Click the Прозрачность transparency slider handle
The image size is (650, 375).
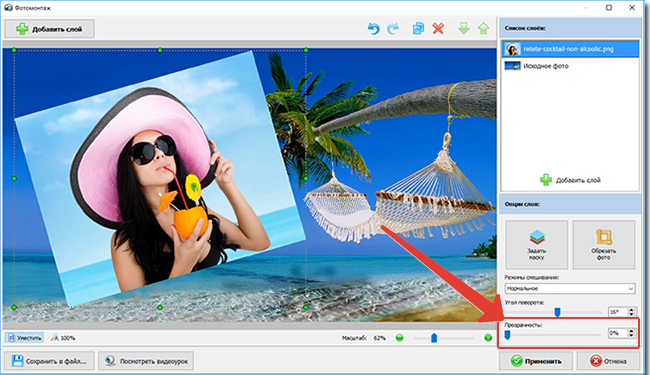(507, 334)
